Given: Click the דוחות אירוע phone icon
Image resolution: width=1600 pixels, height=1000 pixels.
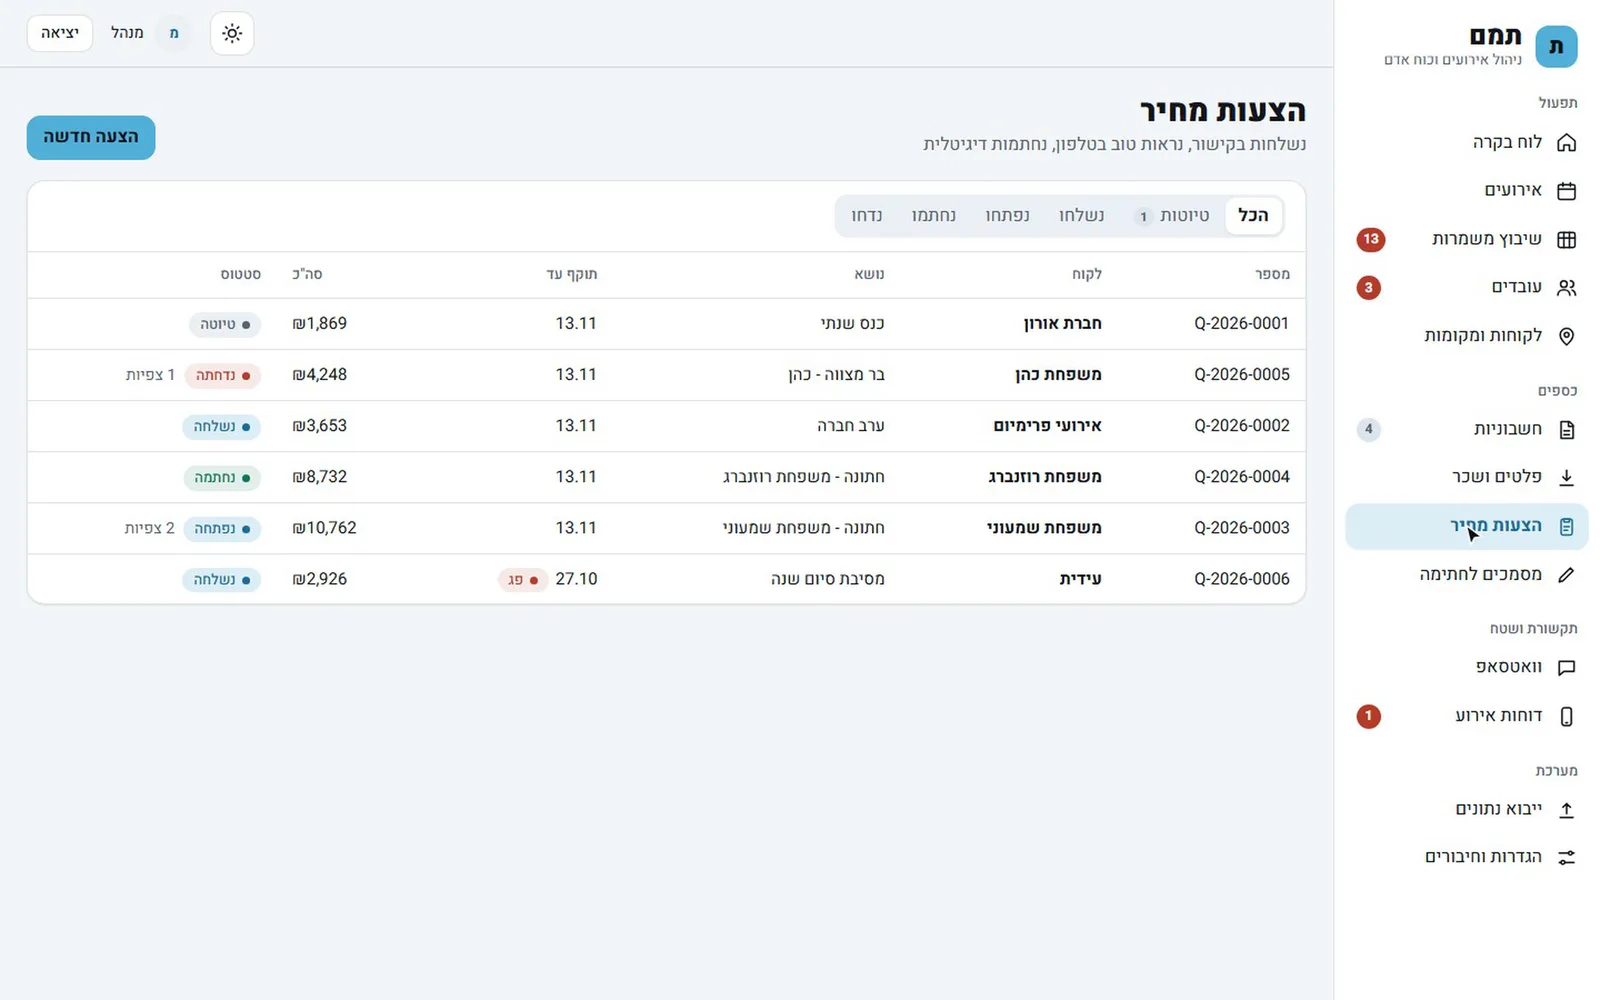Looking at the screenshot, I should point(1566,716).
